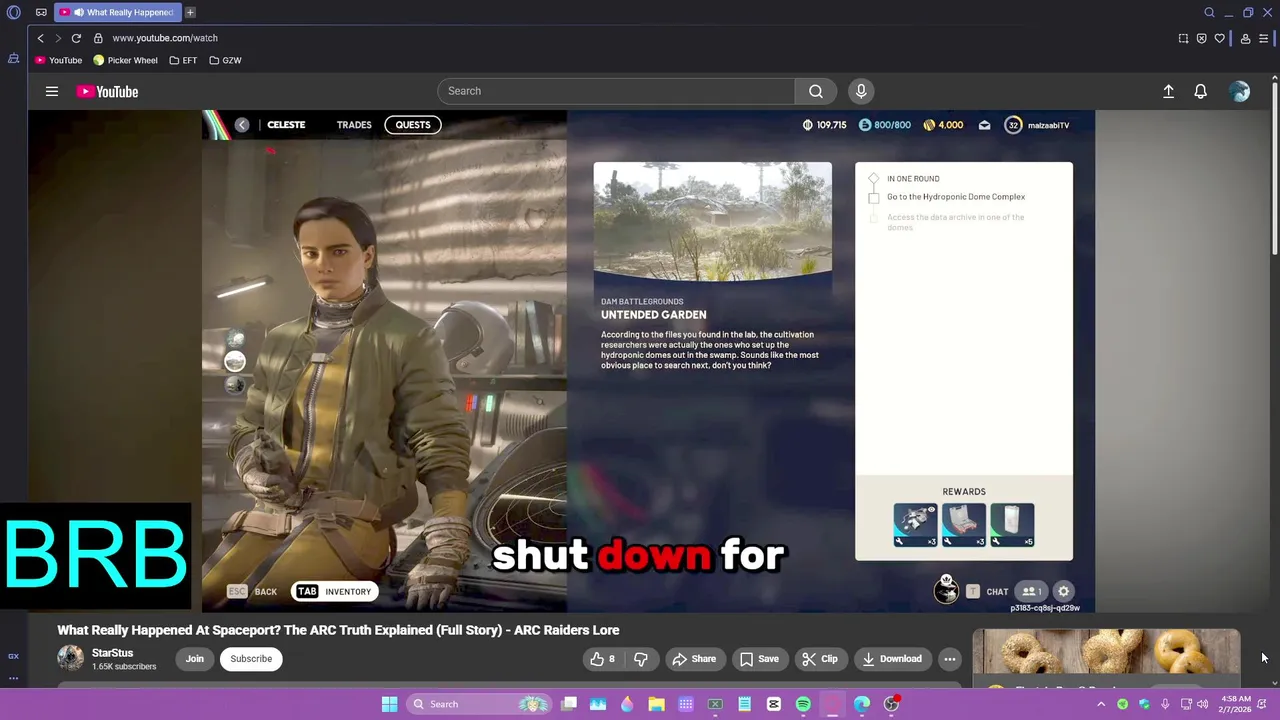Image resolution: width=1280 pixels, height=720 pixels.
Task: Open the YouTube guide hamburger menu
Action: coord(52,91)
